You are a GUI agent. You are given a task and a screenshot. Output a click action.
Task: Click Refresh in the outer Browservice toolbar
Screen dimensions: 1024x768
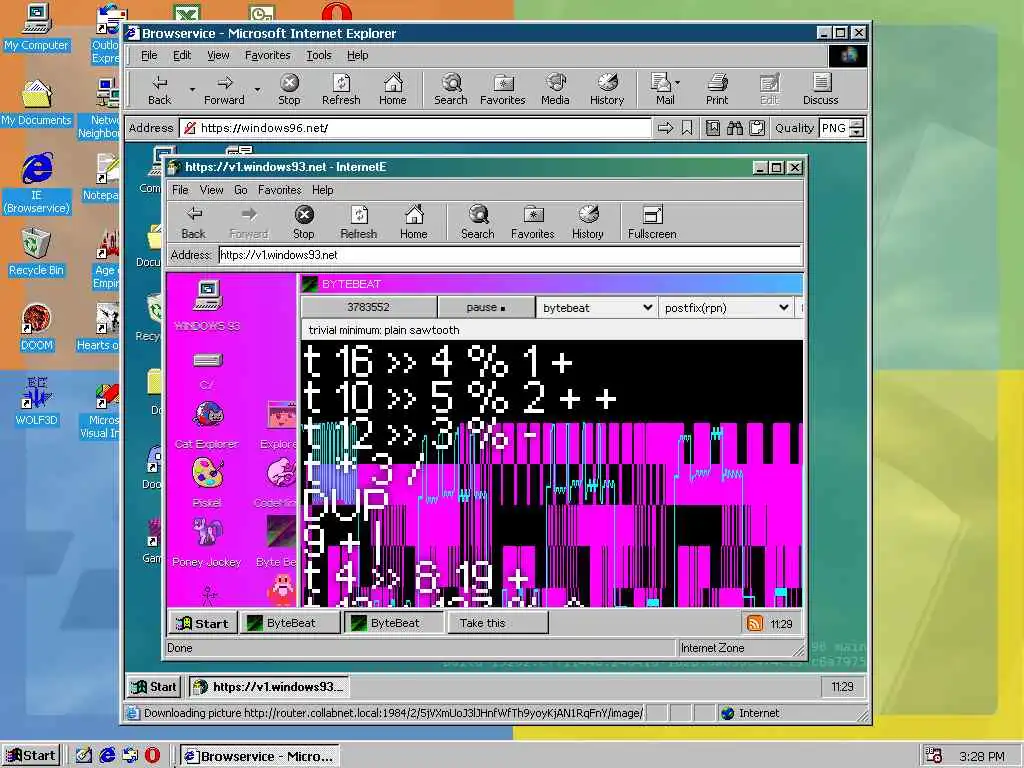(x=341, y=89)
